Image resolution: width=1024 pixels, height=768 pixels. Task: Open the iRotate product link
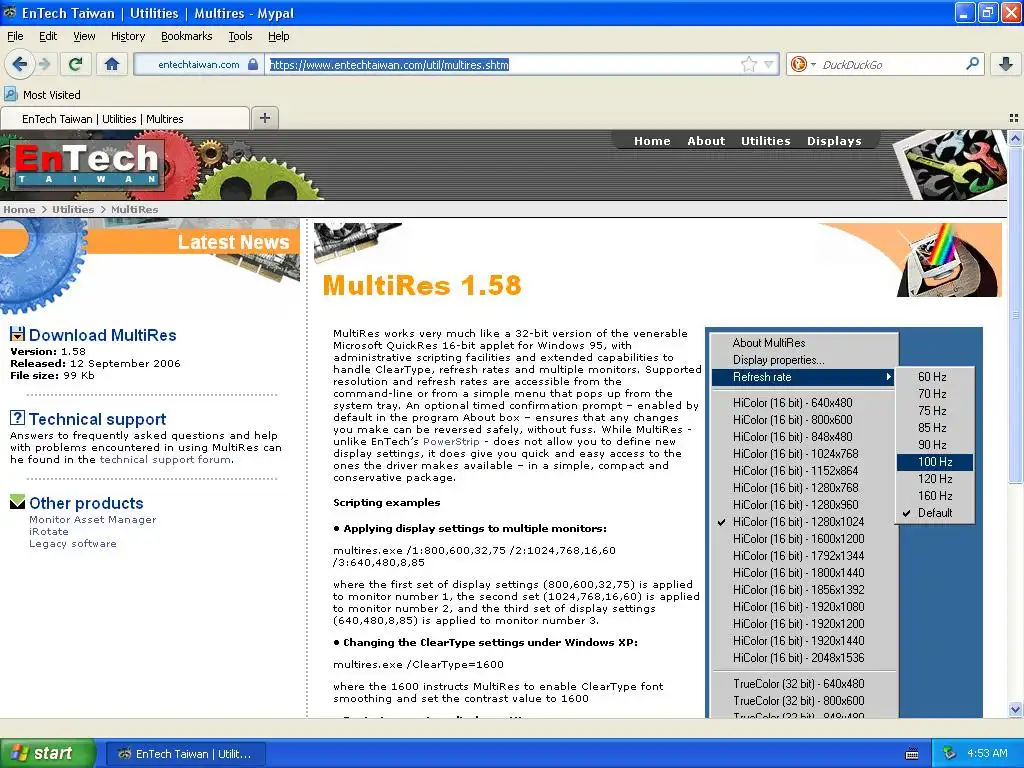click(x=48, y=532)
